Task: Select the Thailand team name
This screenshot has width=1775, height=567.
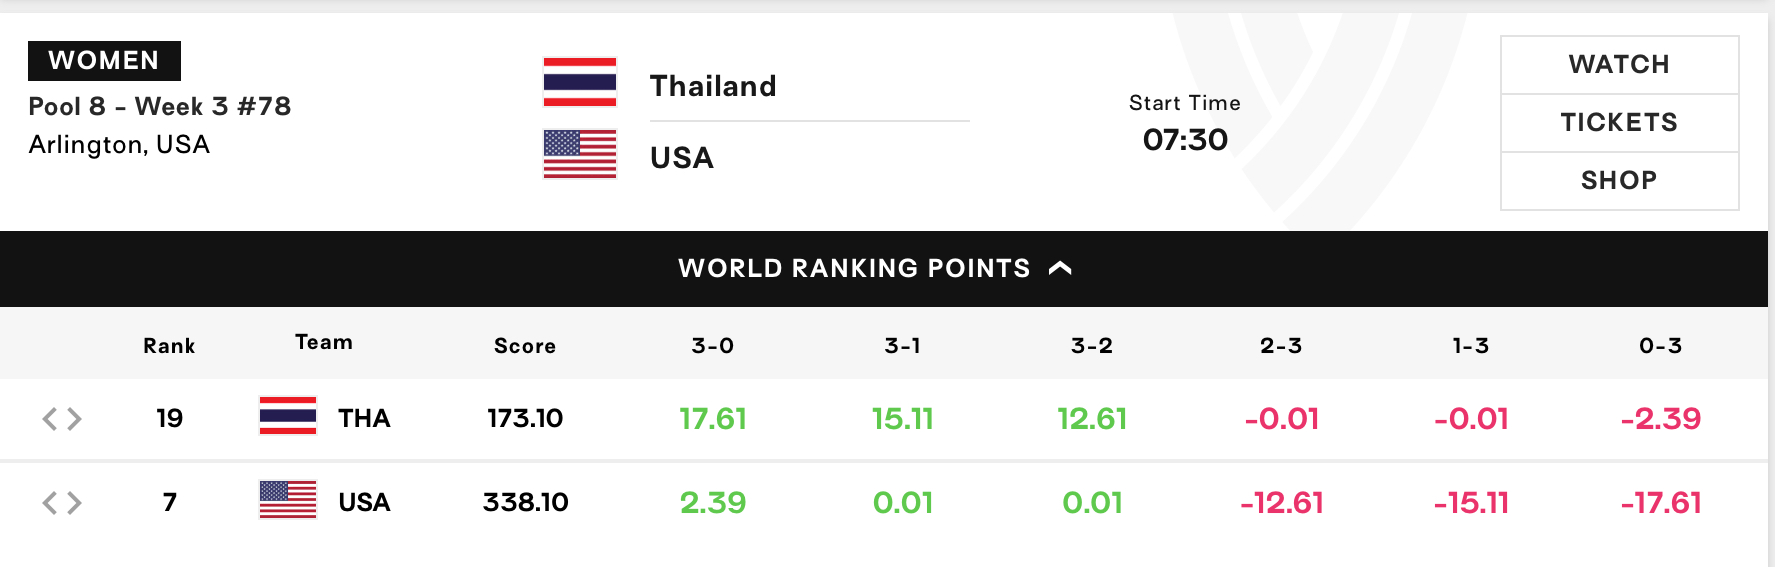Action: pos(713,86)
